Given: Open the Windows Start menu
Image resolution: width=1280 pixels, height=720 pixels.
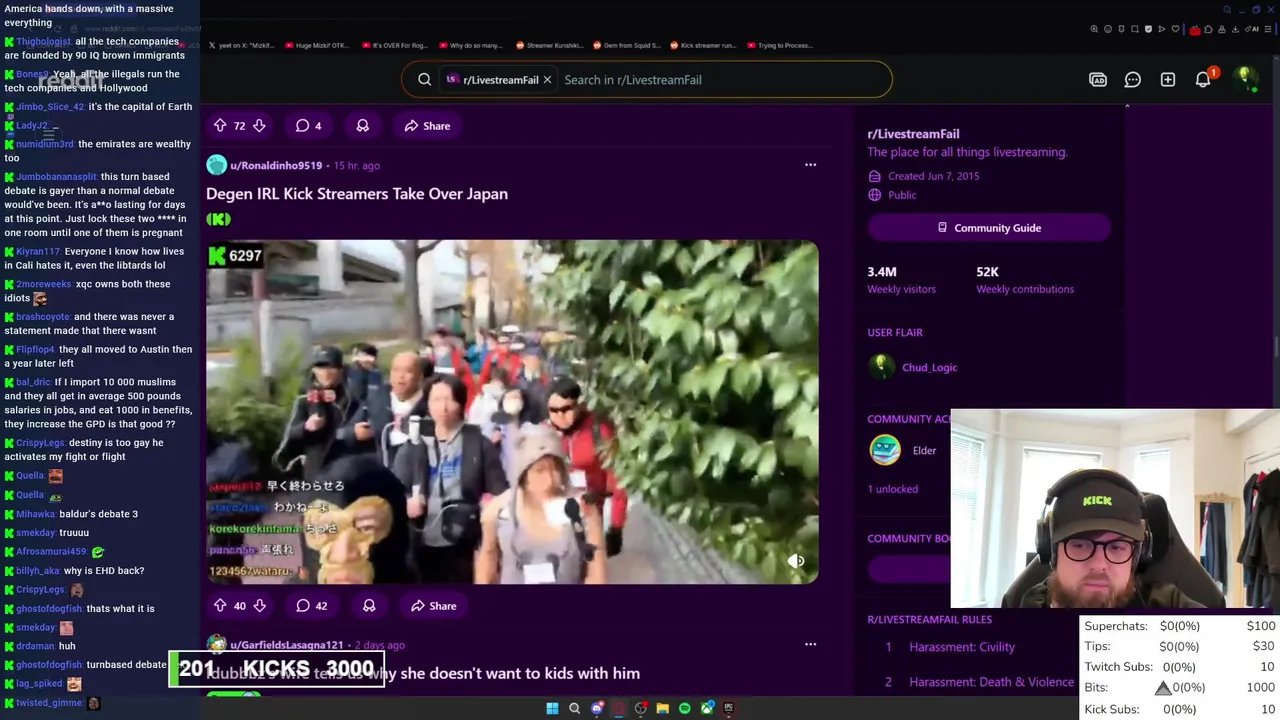Looking at the screenshot, I should pyautogui.click(x=552, y=708).
